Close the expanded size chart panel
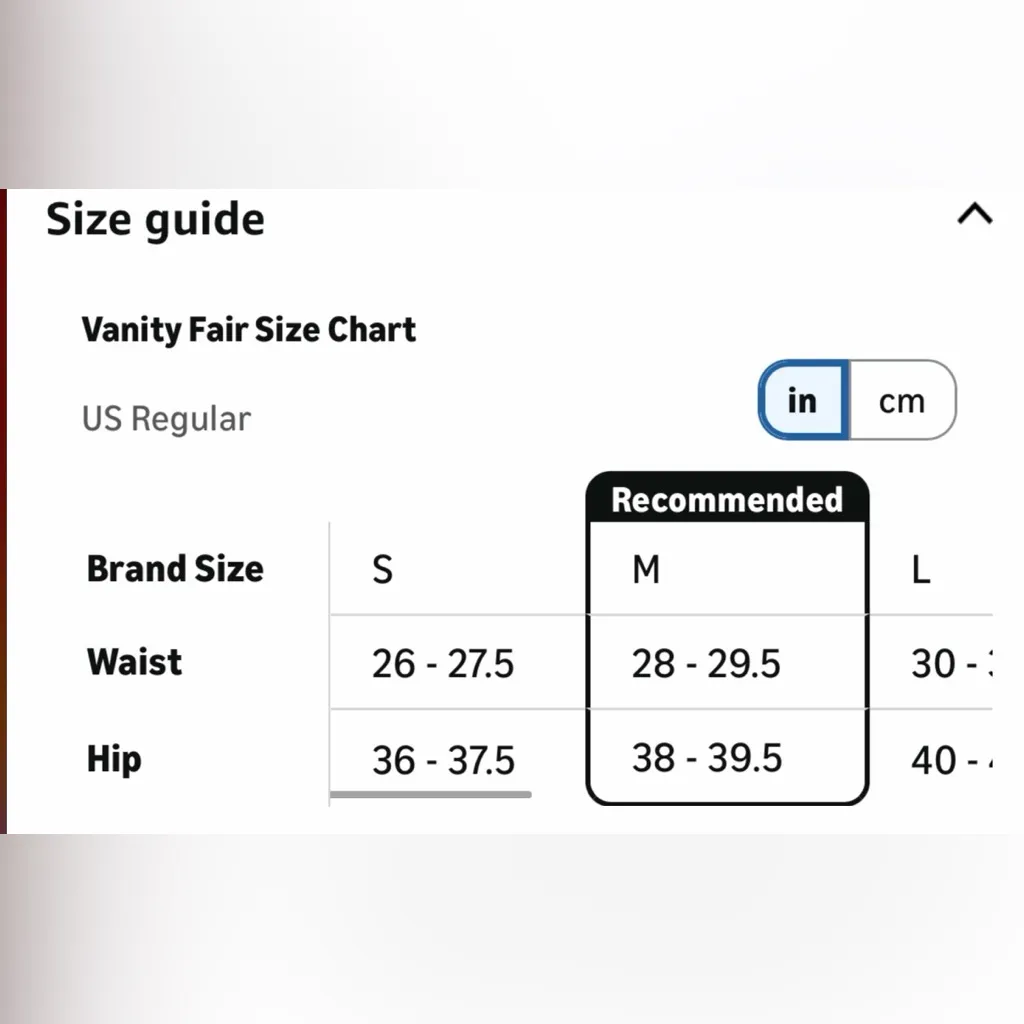Viewport: 1024px width, 1024px height. (976, 215)
